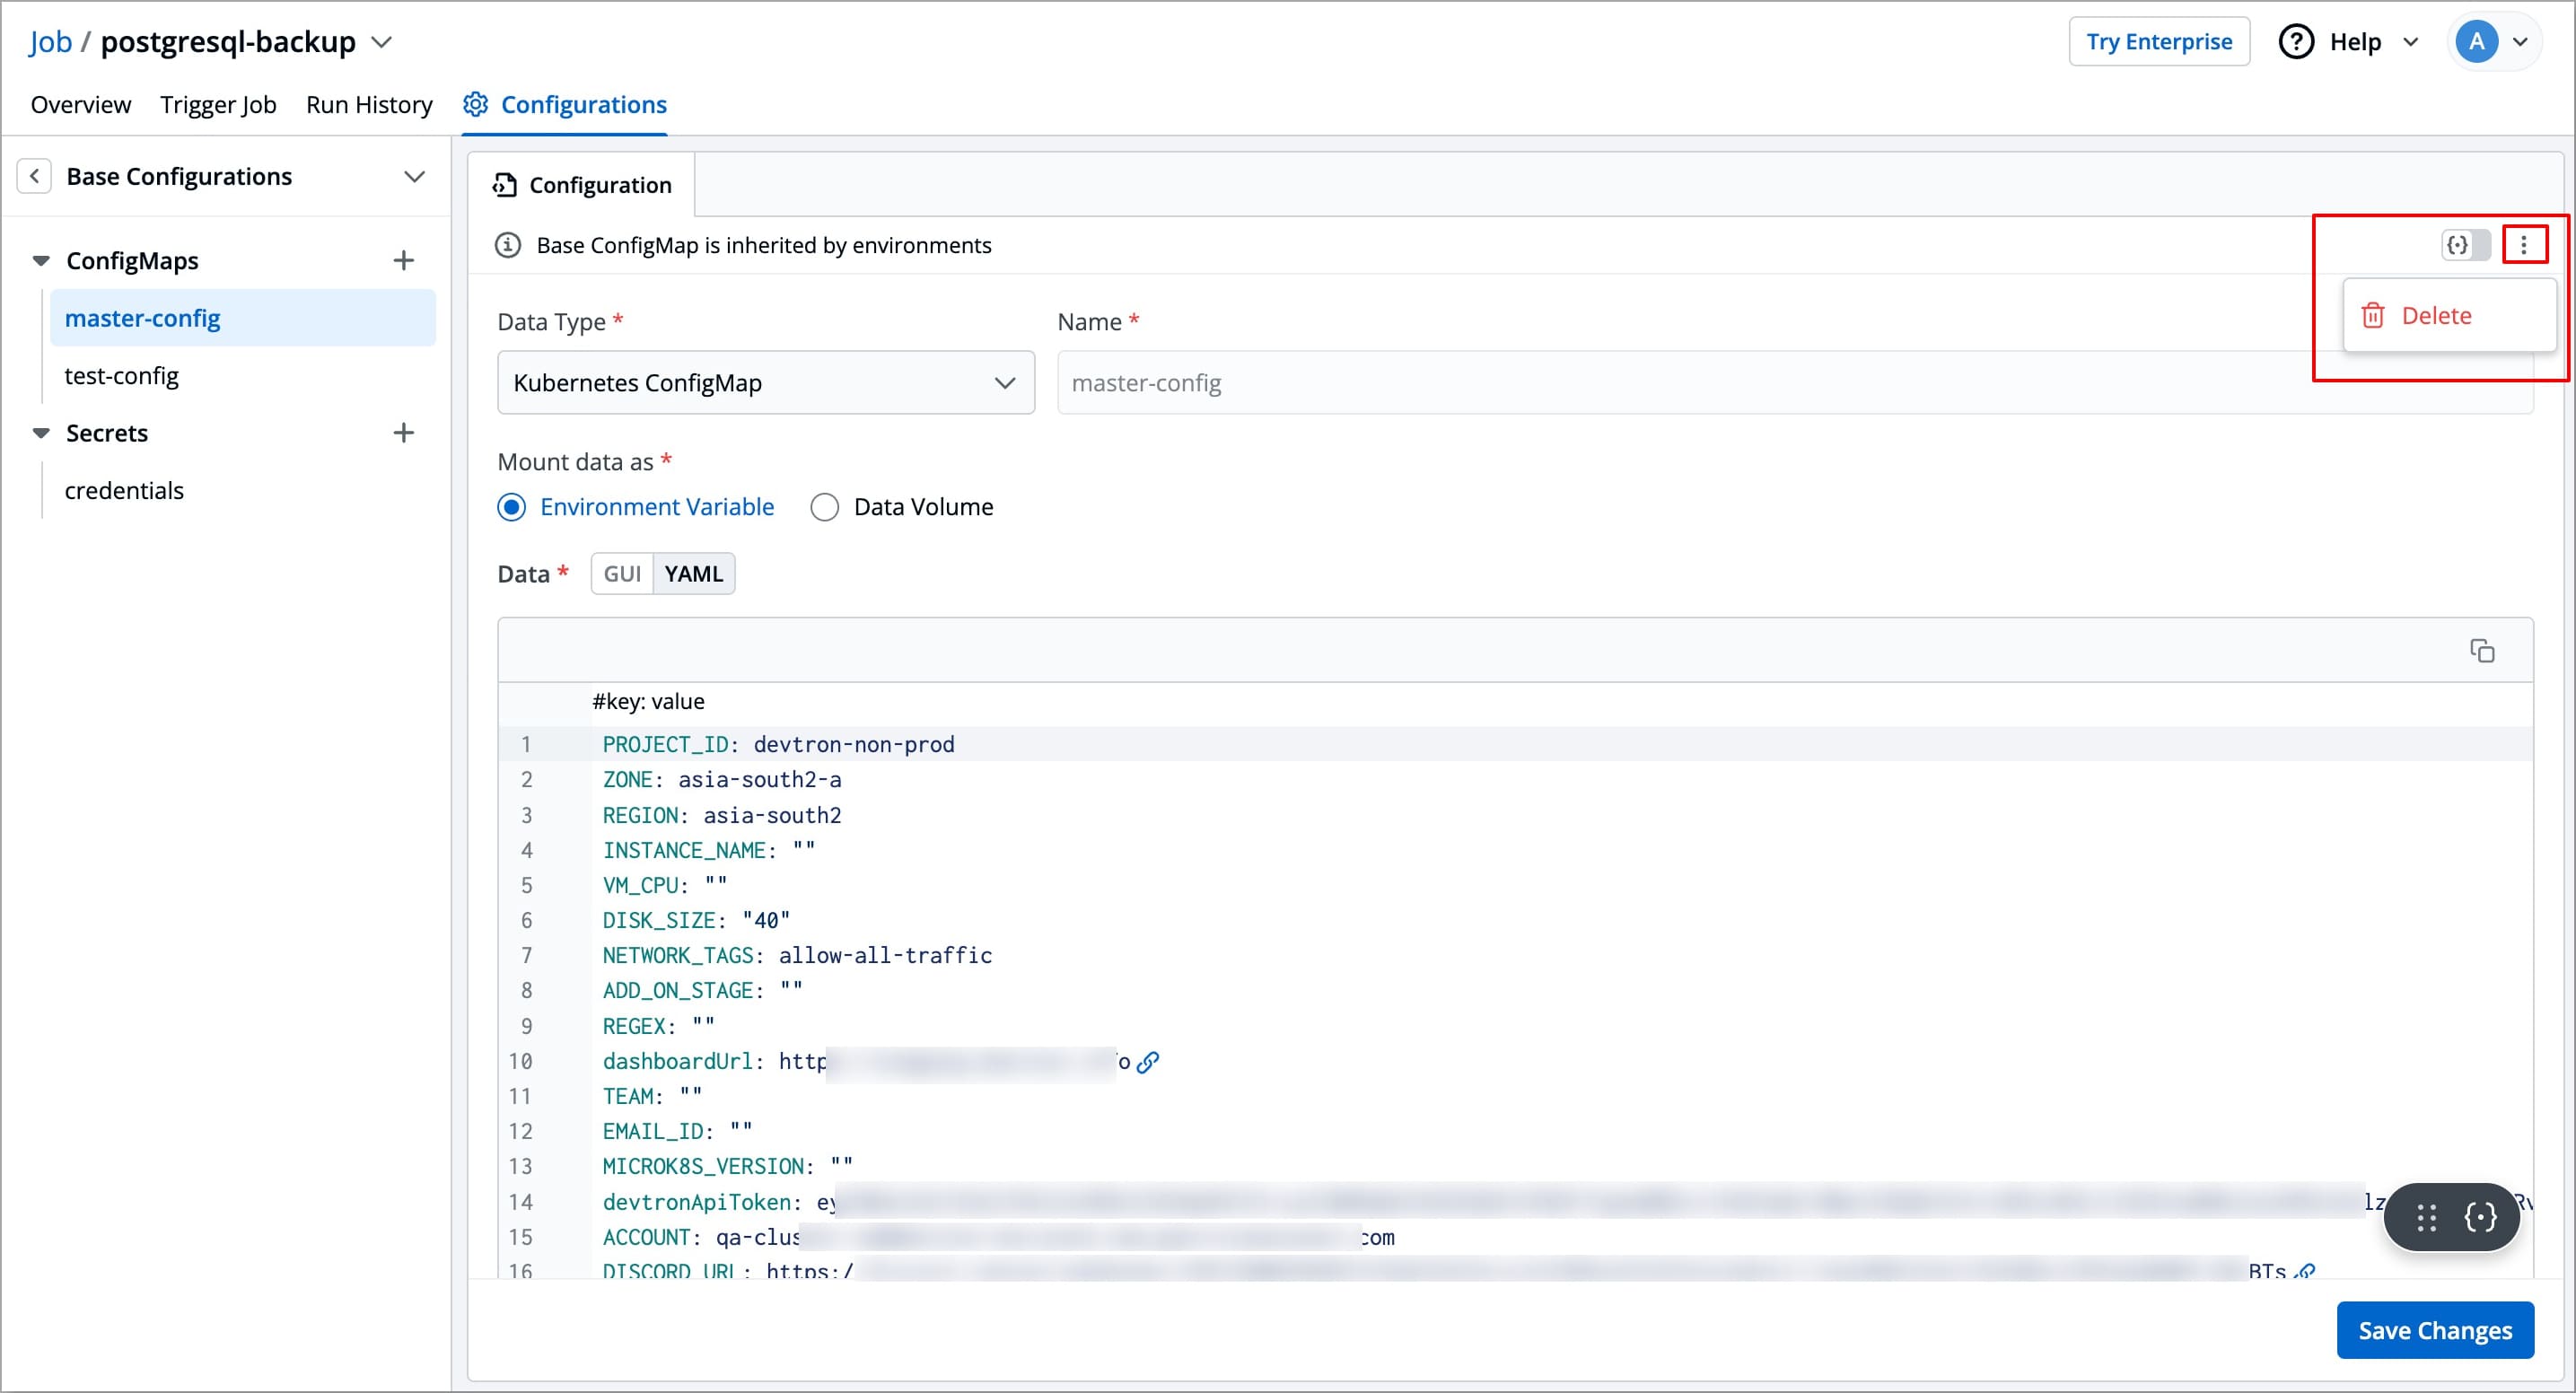
Task: Click the back arrow beside Base Configurations
Action: (34, 177)
